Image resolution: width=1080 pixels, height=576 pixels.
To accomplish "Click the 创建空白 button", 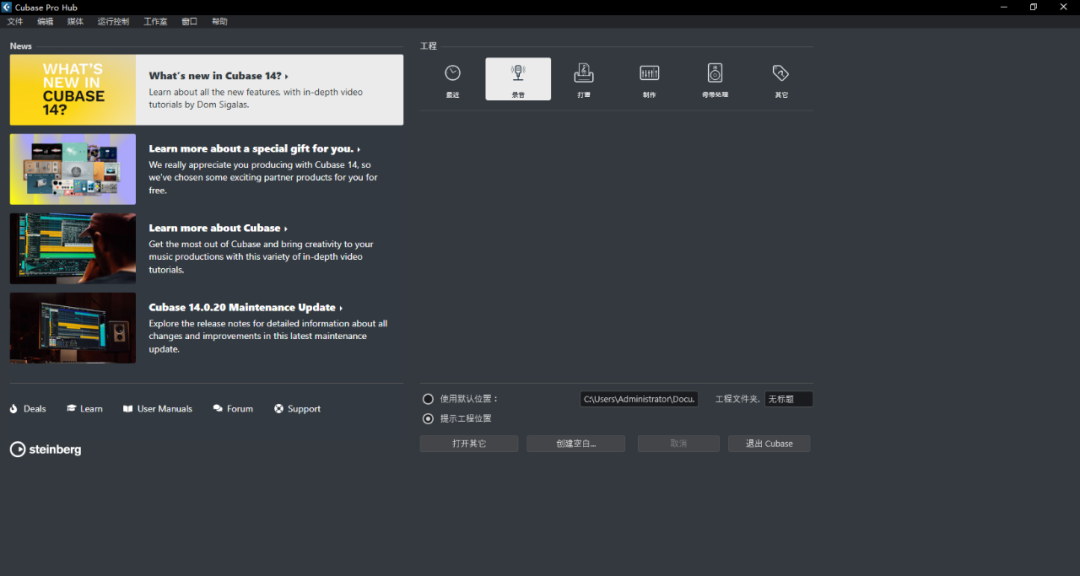I will (576, 443).
